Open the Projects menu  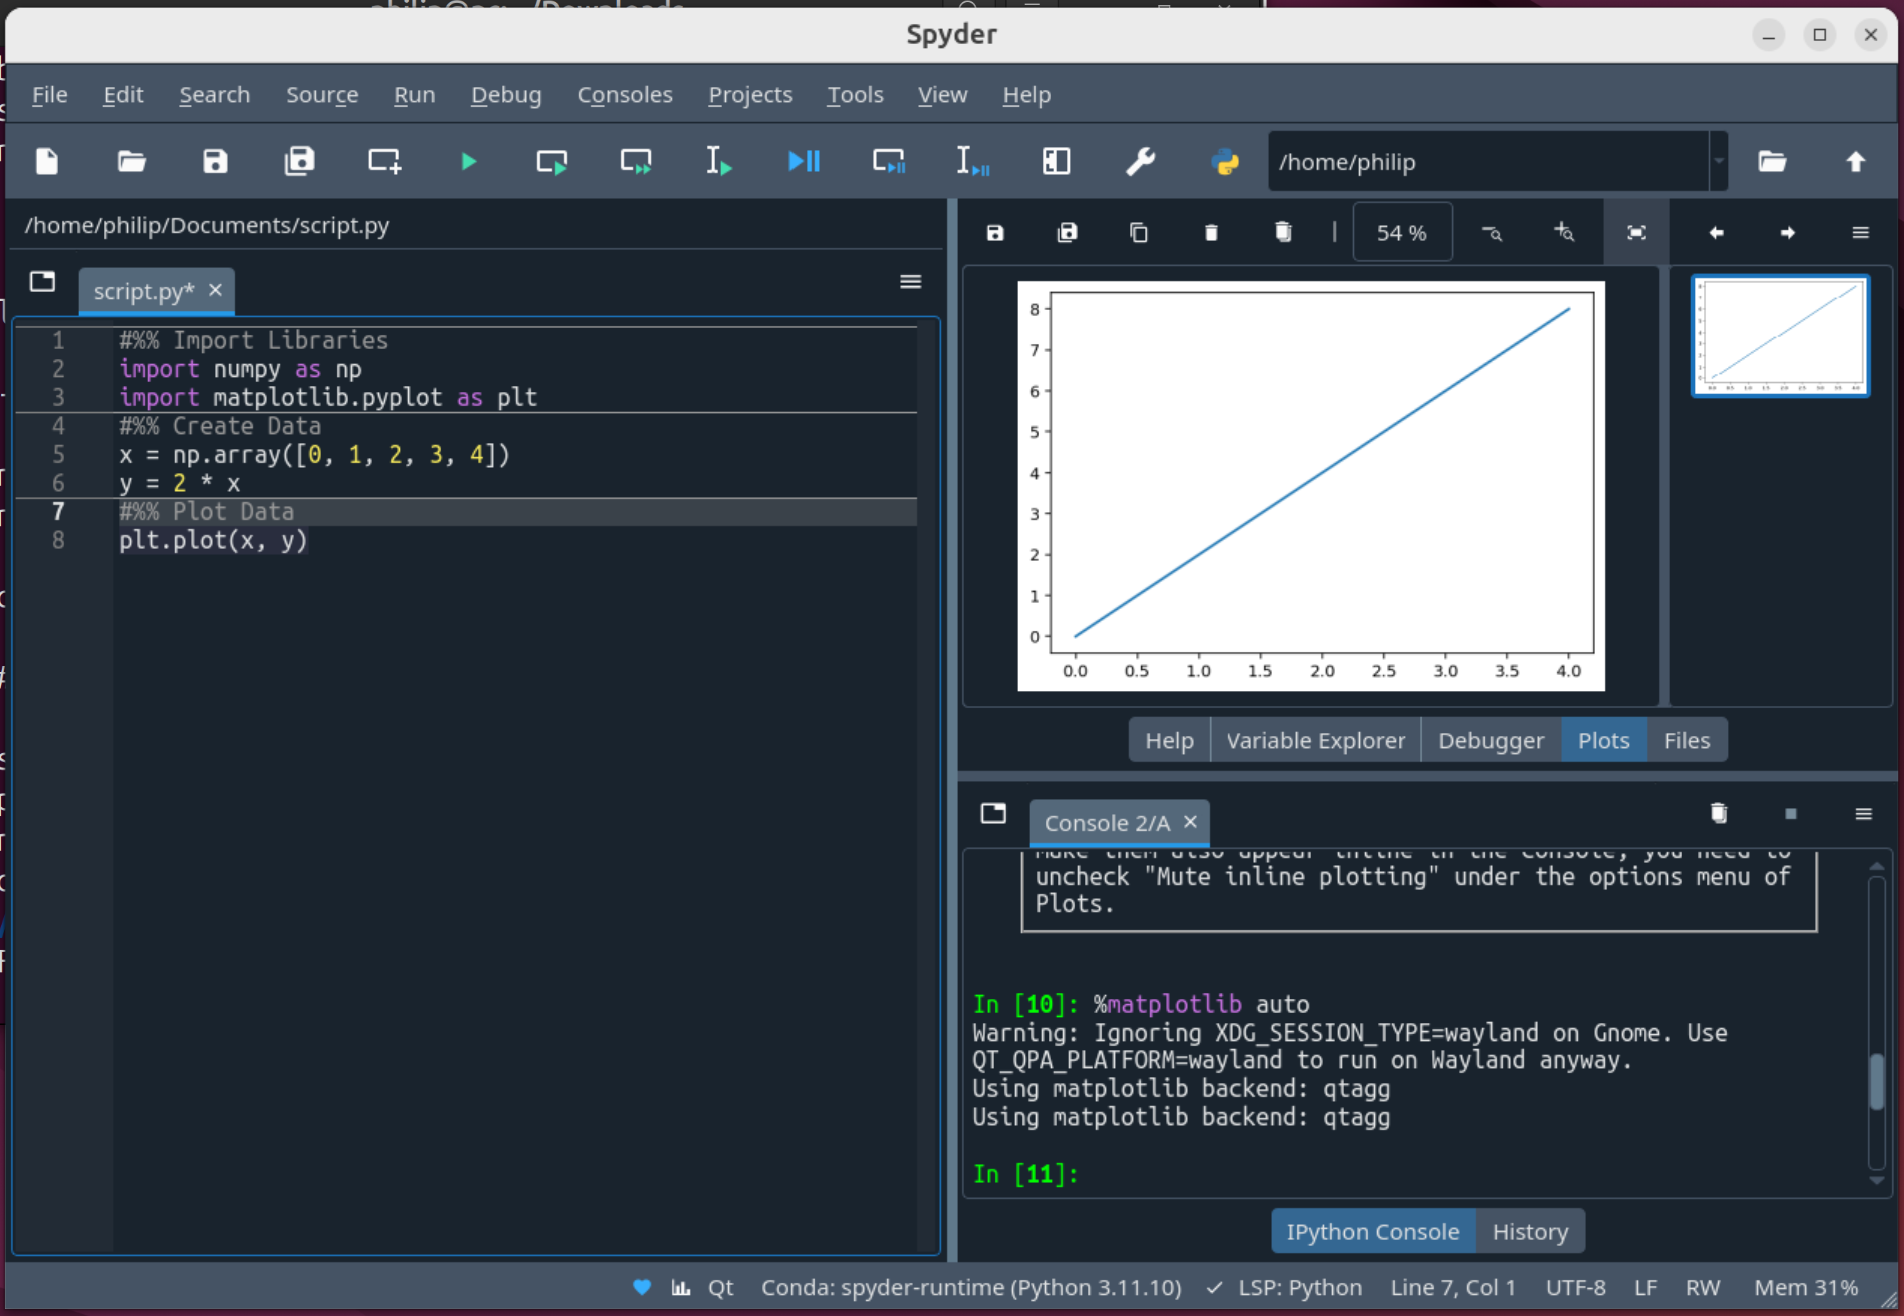[x=750, y=95]
